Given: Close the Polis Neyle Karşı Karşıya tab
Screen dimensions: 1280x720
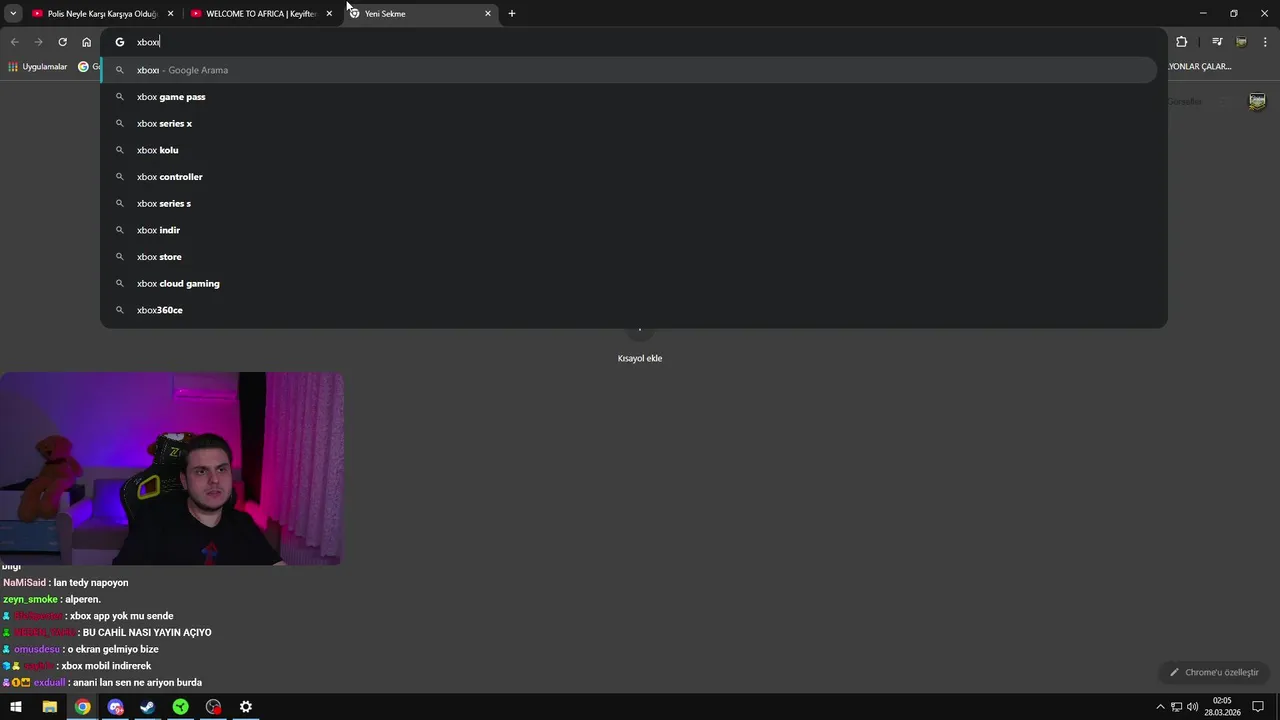Looking at the screenshot, I should click(170, 14).
